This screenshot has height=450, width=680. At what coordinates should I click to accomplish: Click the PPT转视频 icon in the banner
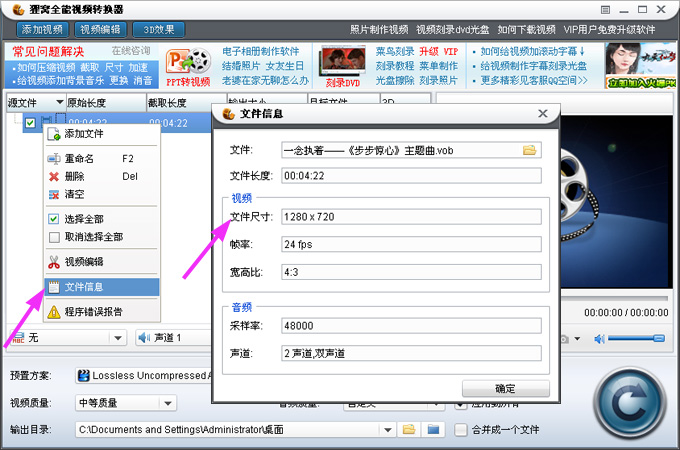pyautogui.click(x=188, y=65)
